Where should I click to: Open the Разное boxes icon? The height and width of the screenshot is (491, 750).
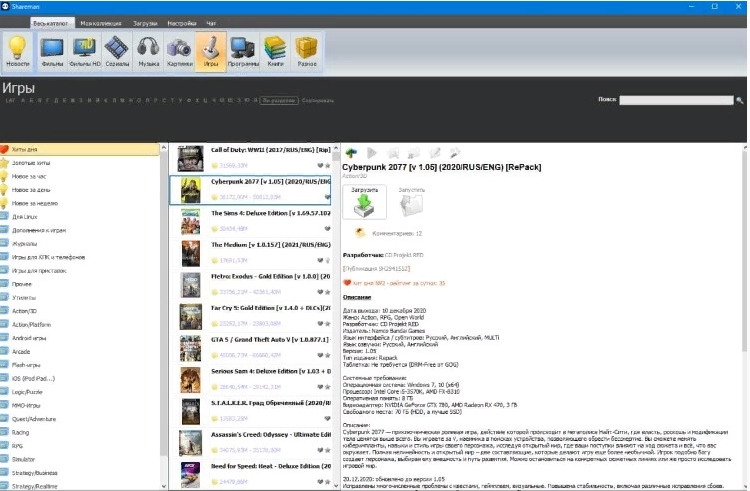[307, 52]
